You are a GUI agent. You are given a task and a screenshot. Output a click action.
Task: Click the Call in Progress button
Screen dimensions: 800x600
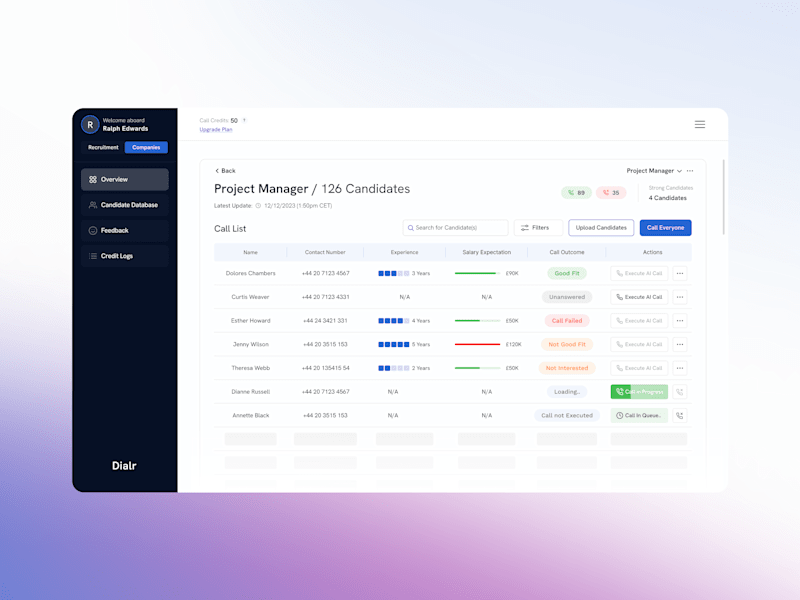pos(639,392)
